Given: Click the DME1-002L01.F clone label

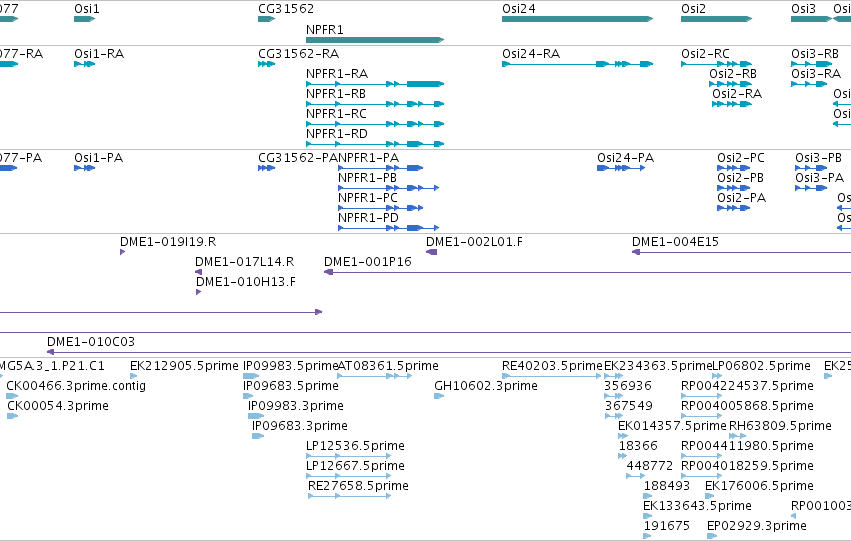Looking at the screenshot, I should coord(474,242).
